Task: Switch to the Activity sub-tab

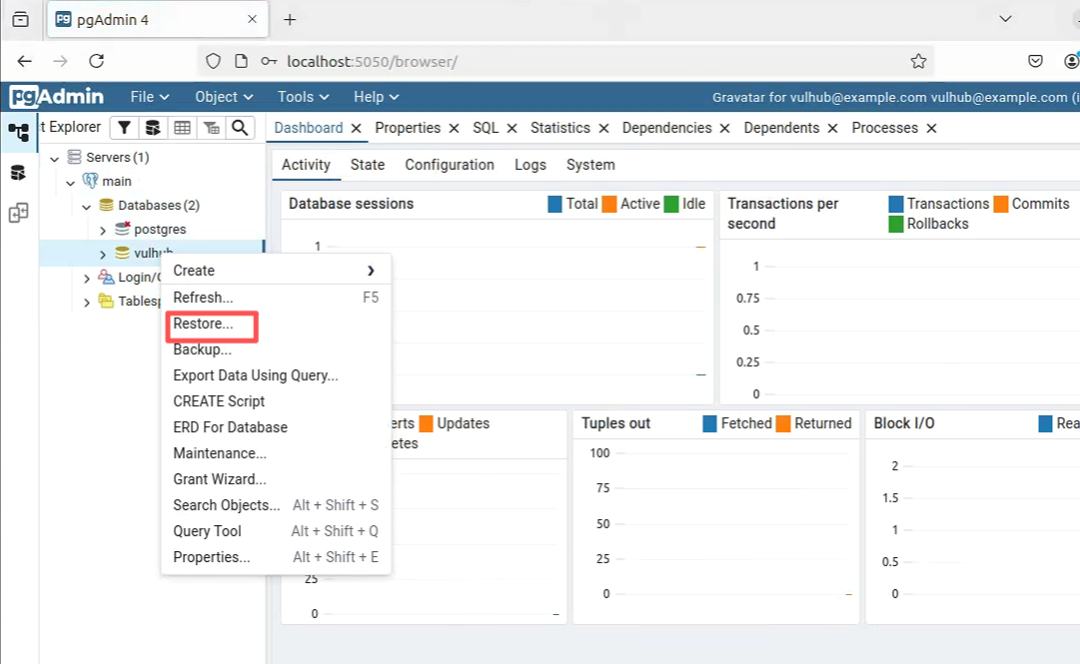Action: click(x=306, y=165)
